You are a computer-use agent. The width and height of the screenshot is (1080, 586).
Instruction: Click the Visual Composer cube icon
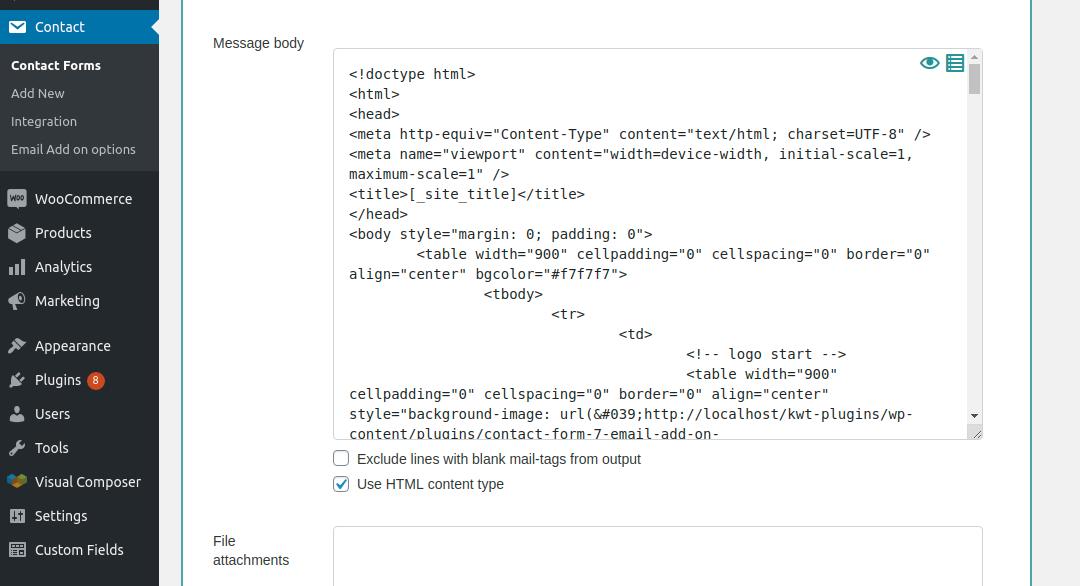coord(17,481)
